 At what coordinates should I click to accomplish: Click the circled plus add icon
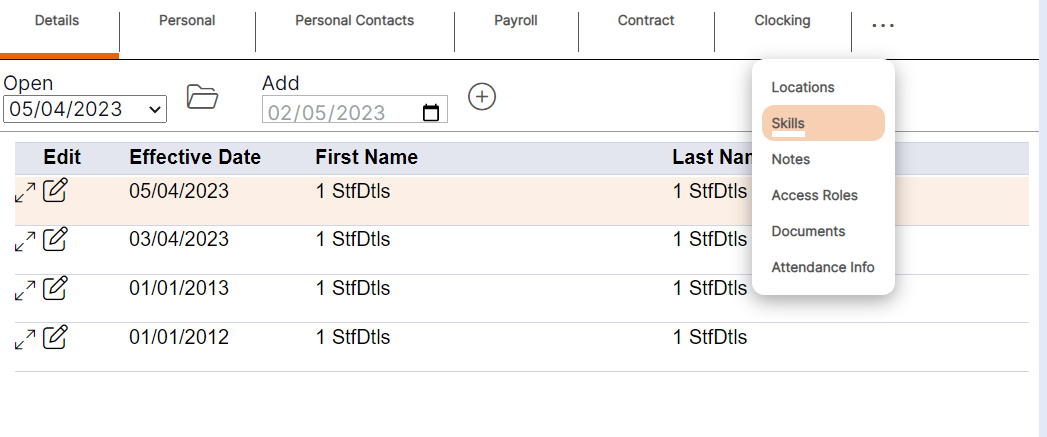click(483, 97)
